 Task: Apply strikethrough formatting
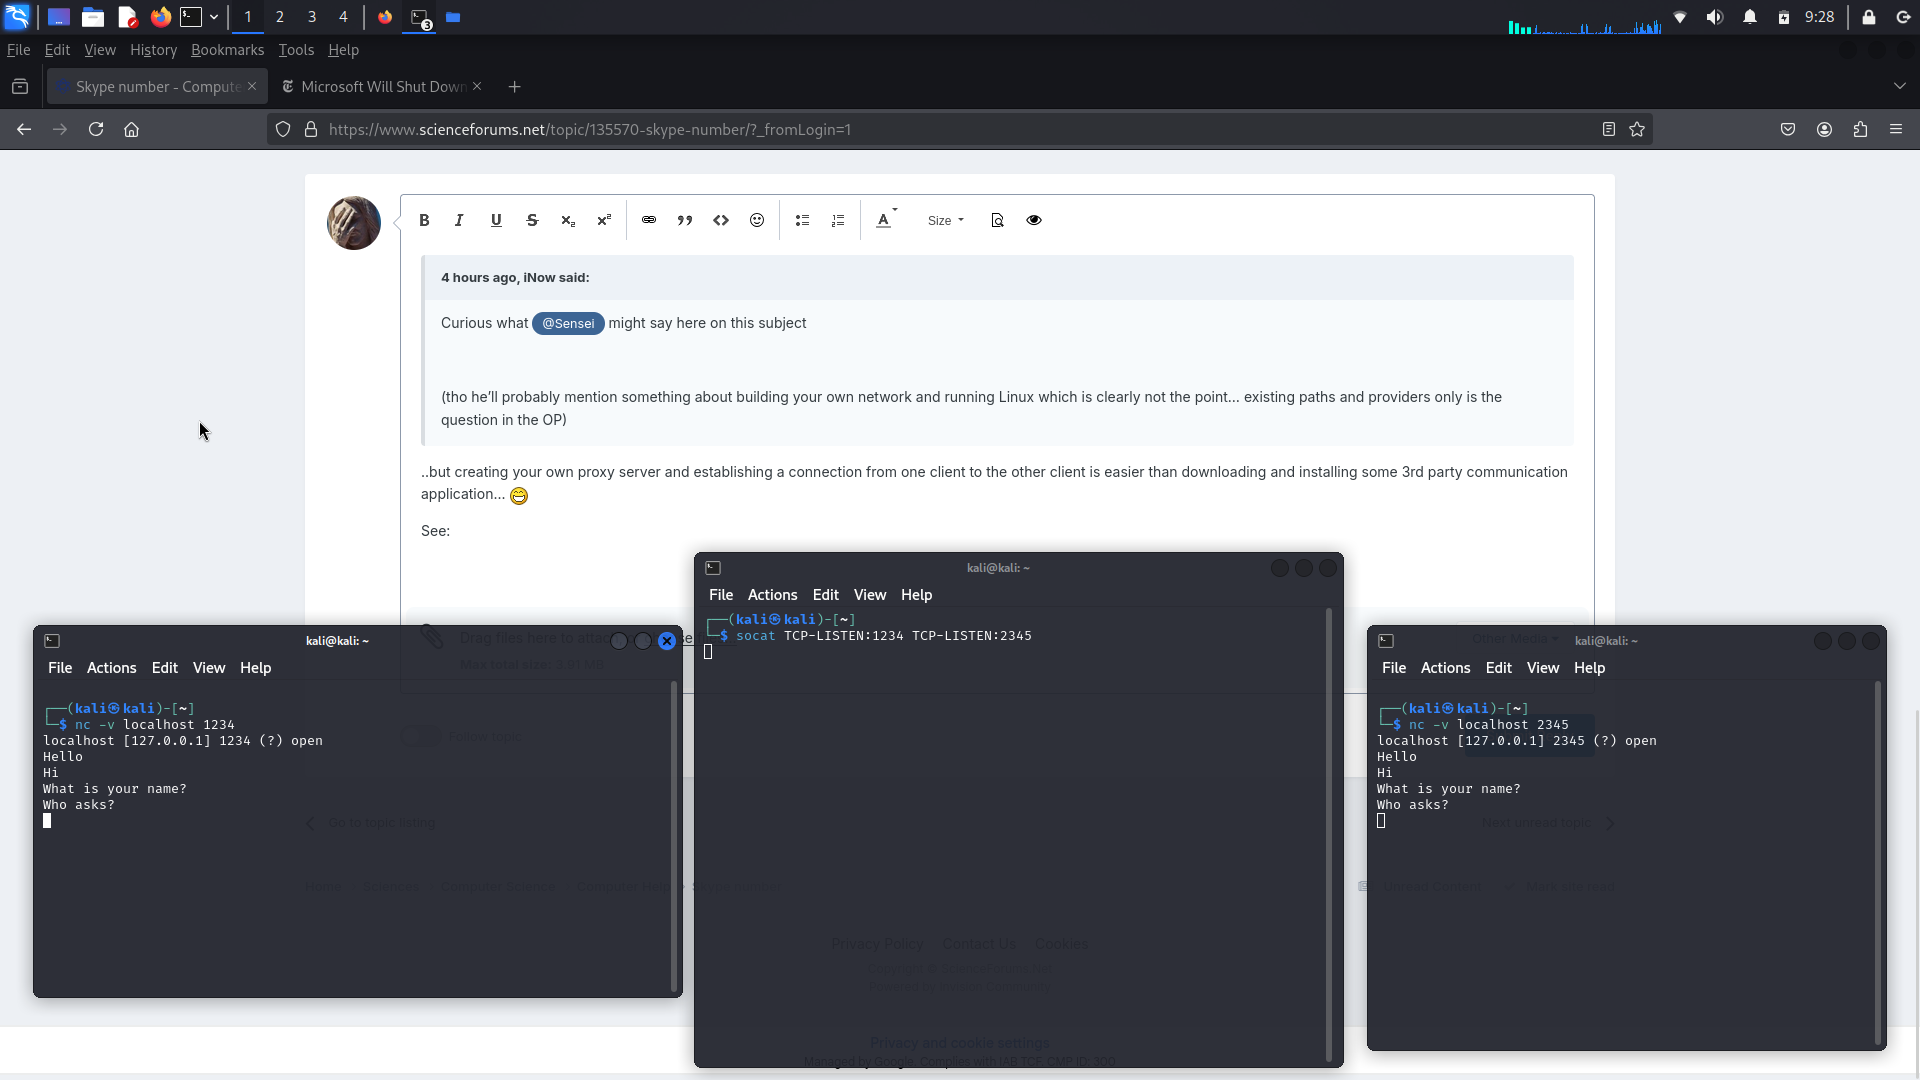click(x=532, y=220)
